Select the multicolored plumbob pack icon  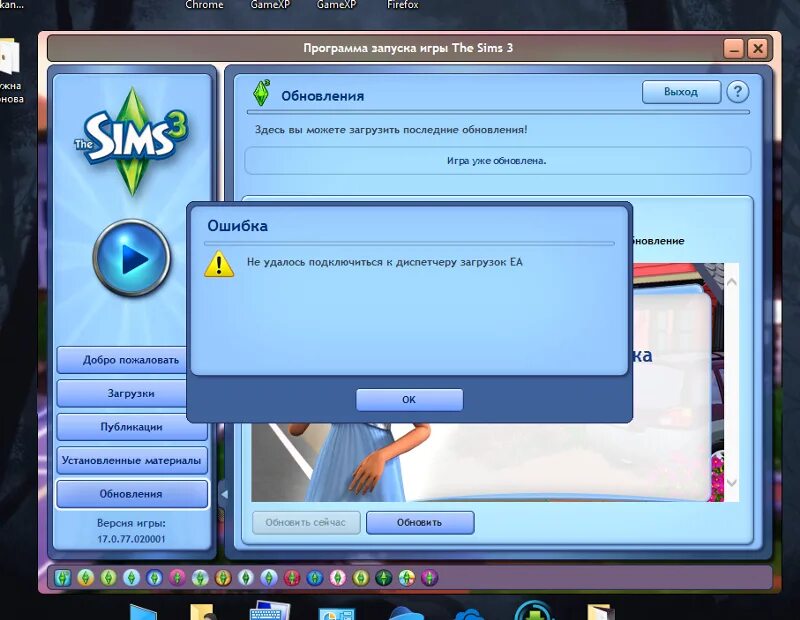pos(407,578)
